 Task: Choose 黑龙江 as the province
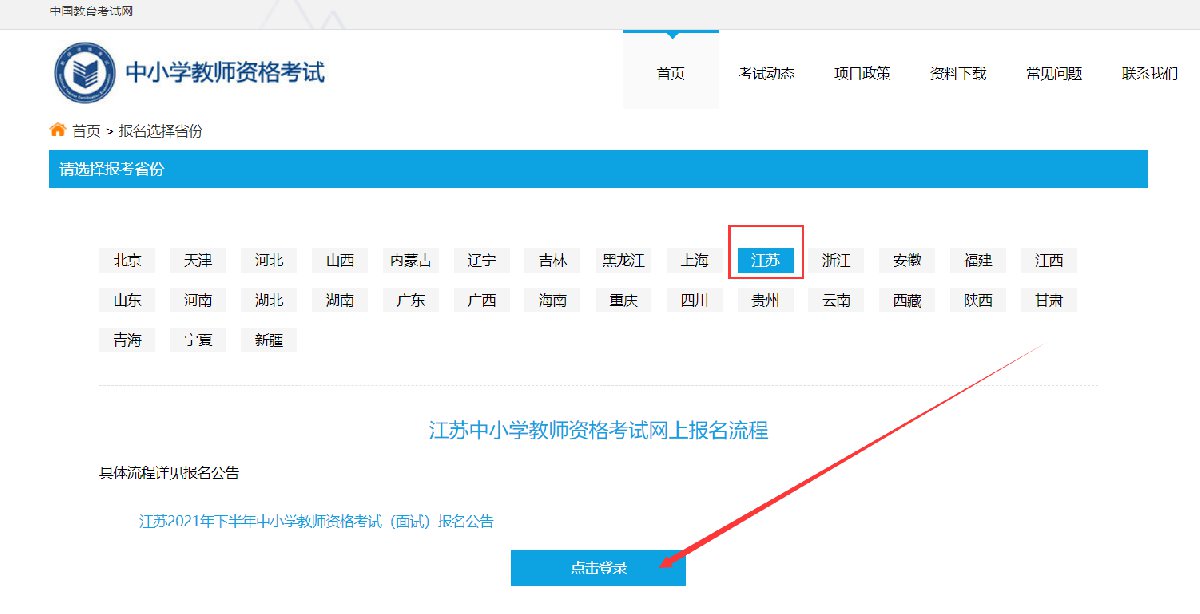(623, 260)
